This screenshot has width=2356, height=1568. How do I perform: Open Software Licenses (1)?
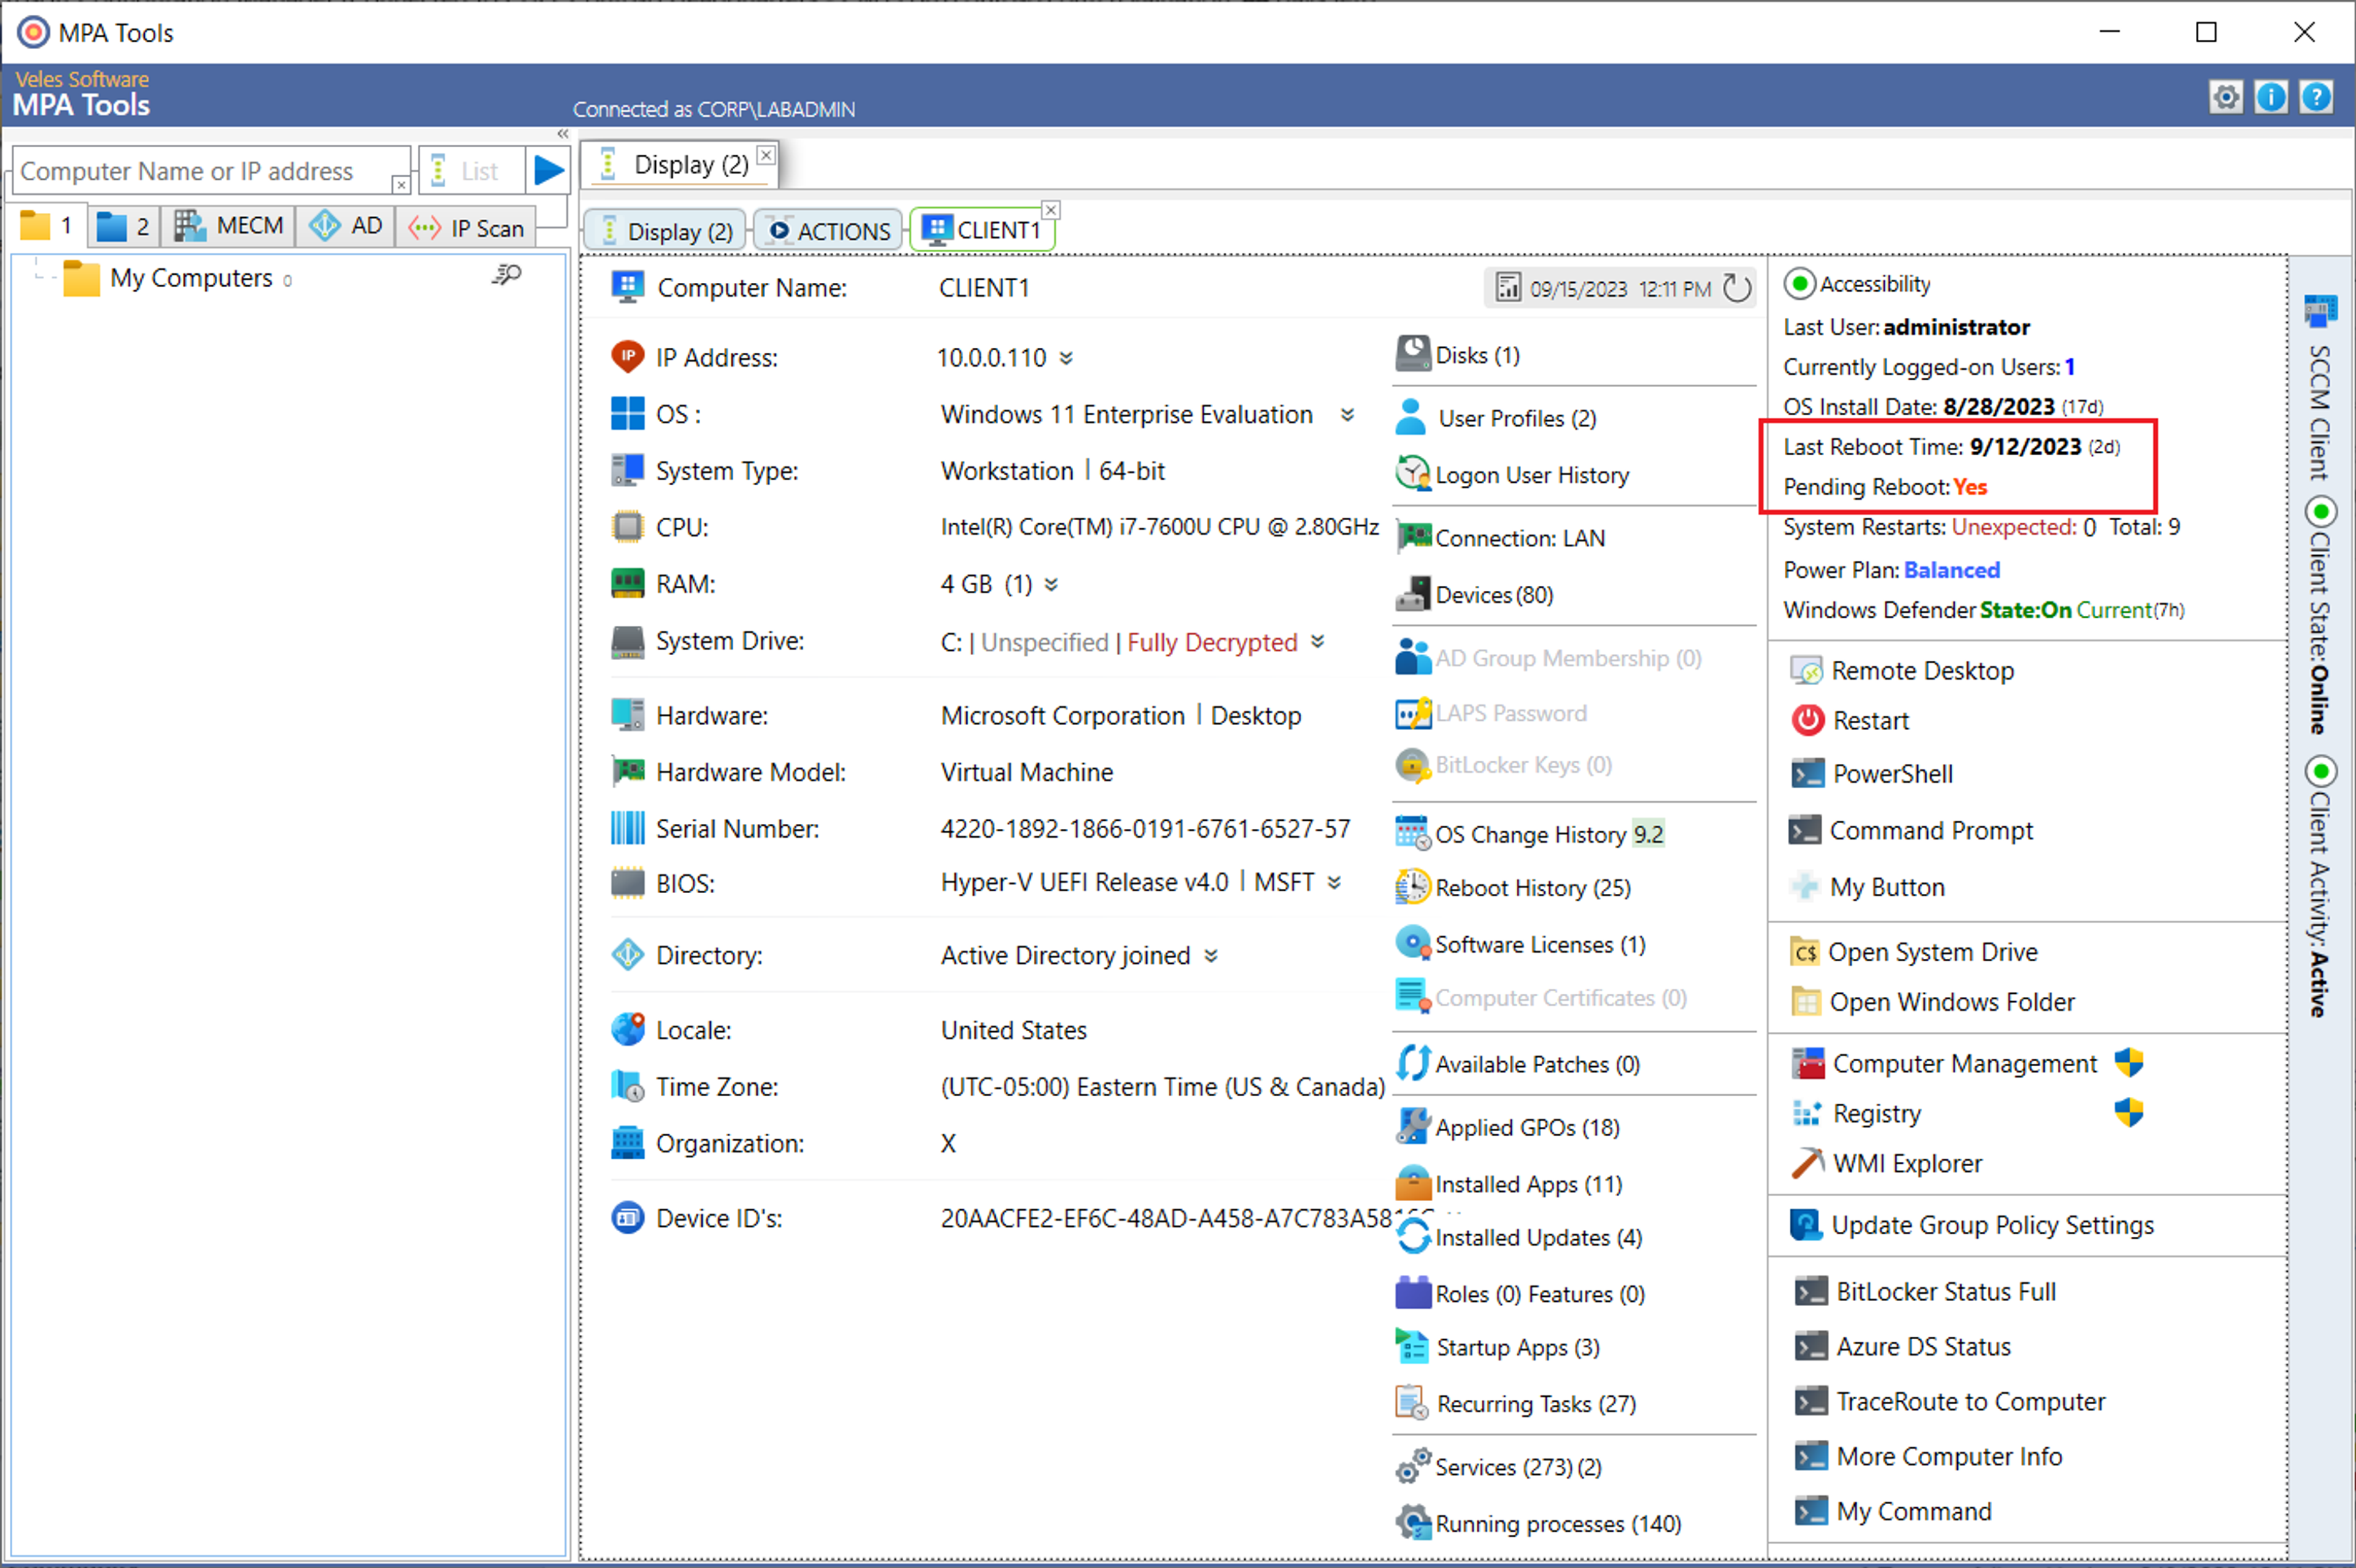click(1520, 944)
